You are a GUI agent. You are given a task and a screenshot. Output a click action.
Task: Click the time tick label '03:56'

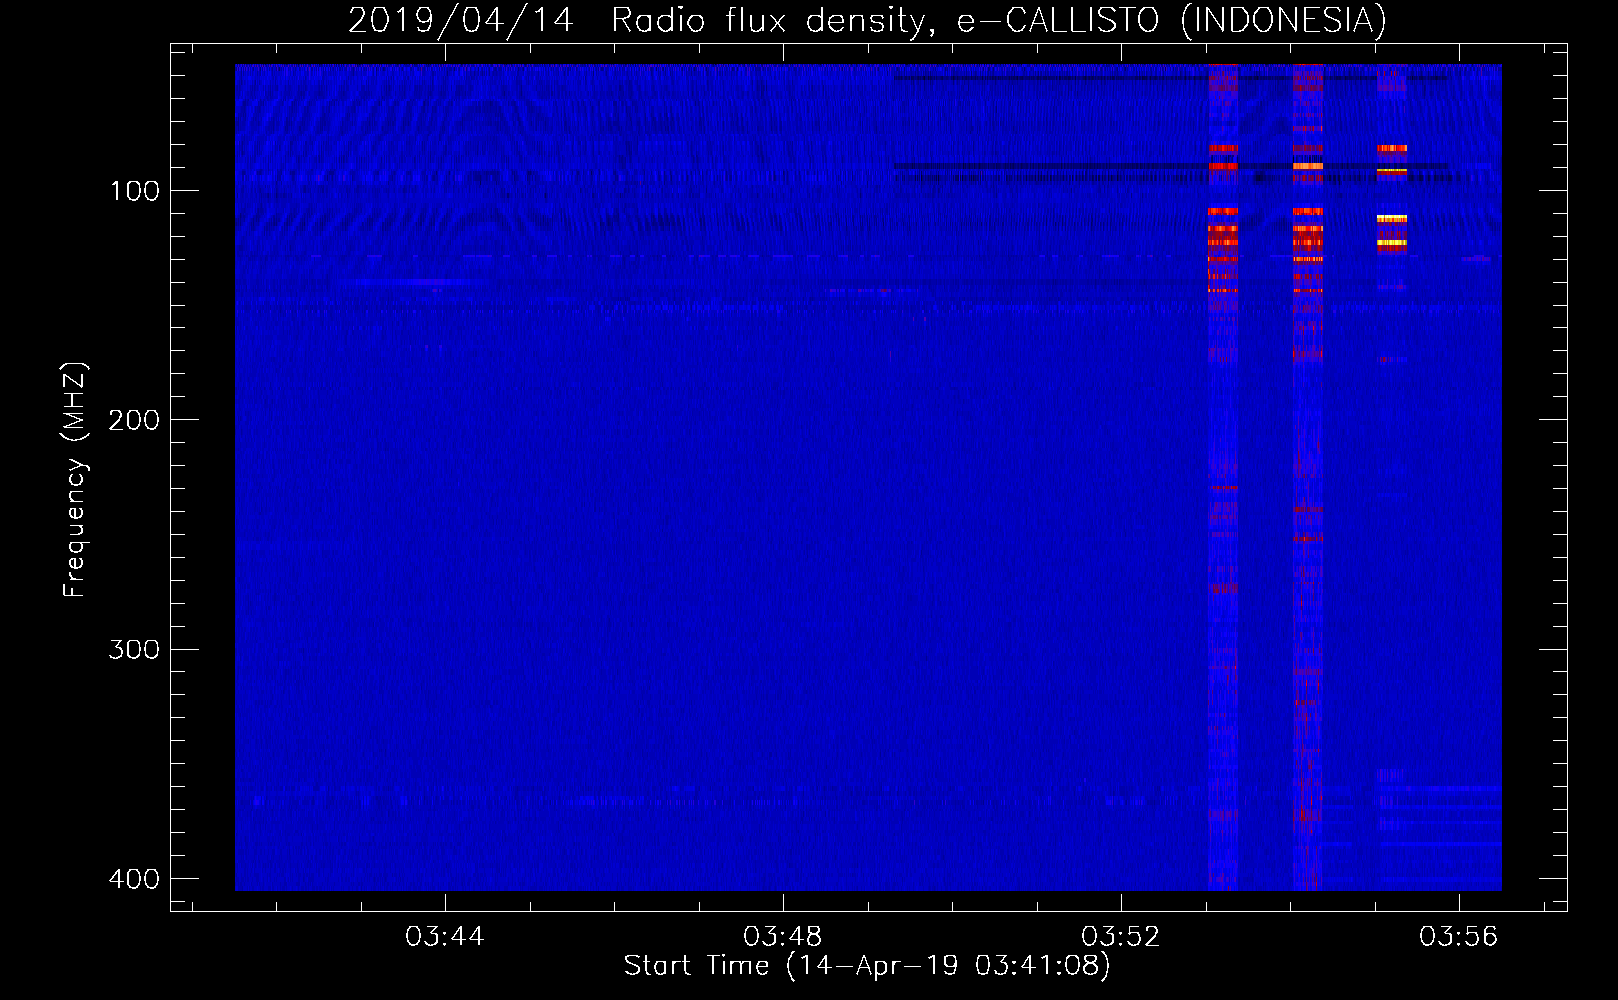pos(1459,937)
